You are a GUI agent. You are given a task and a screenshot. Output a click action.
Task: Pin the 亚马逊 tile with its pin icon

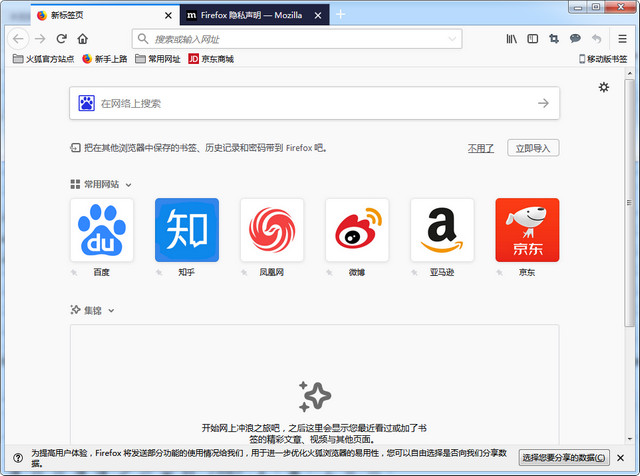click(414, 272)
